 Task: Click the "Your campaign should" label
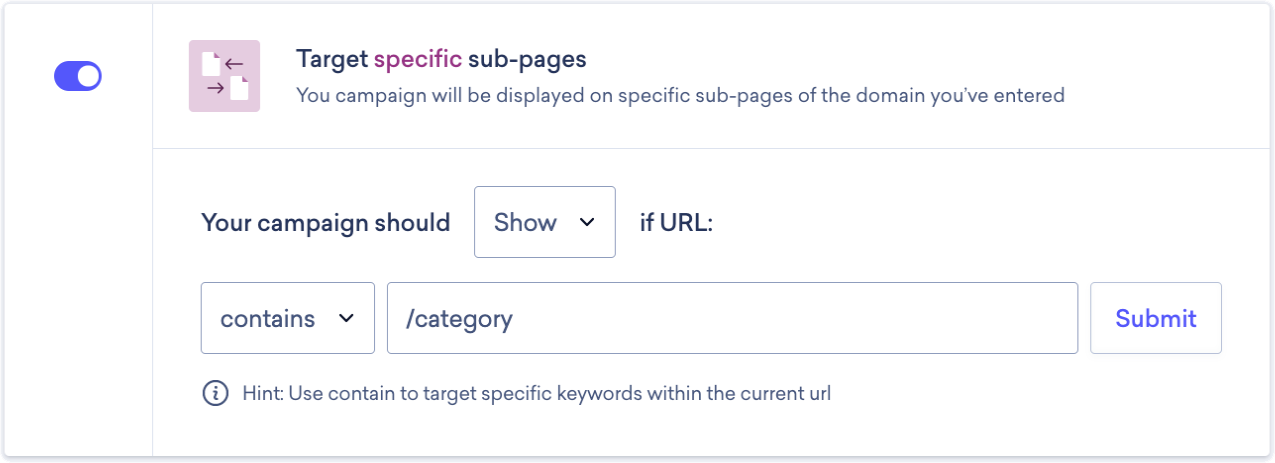(326, 222)
